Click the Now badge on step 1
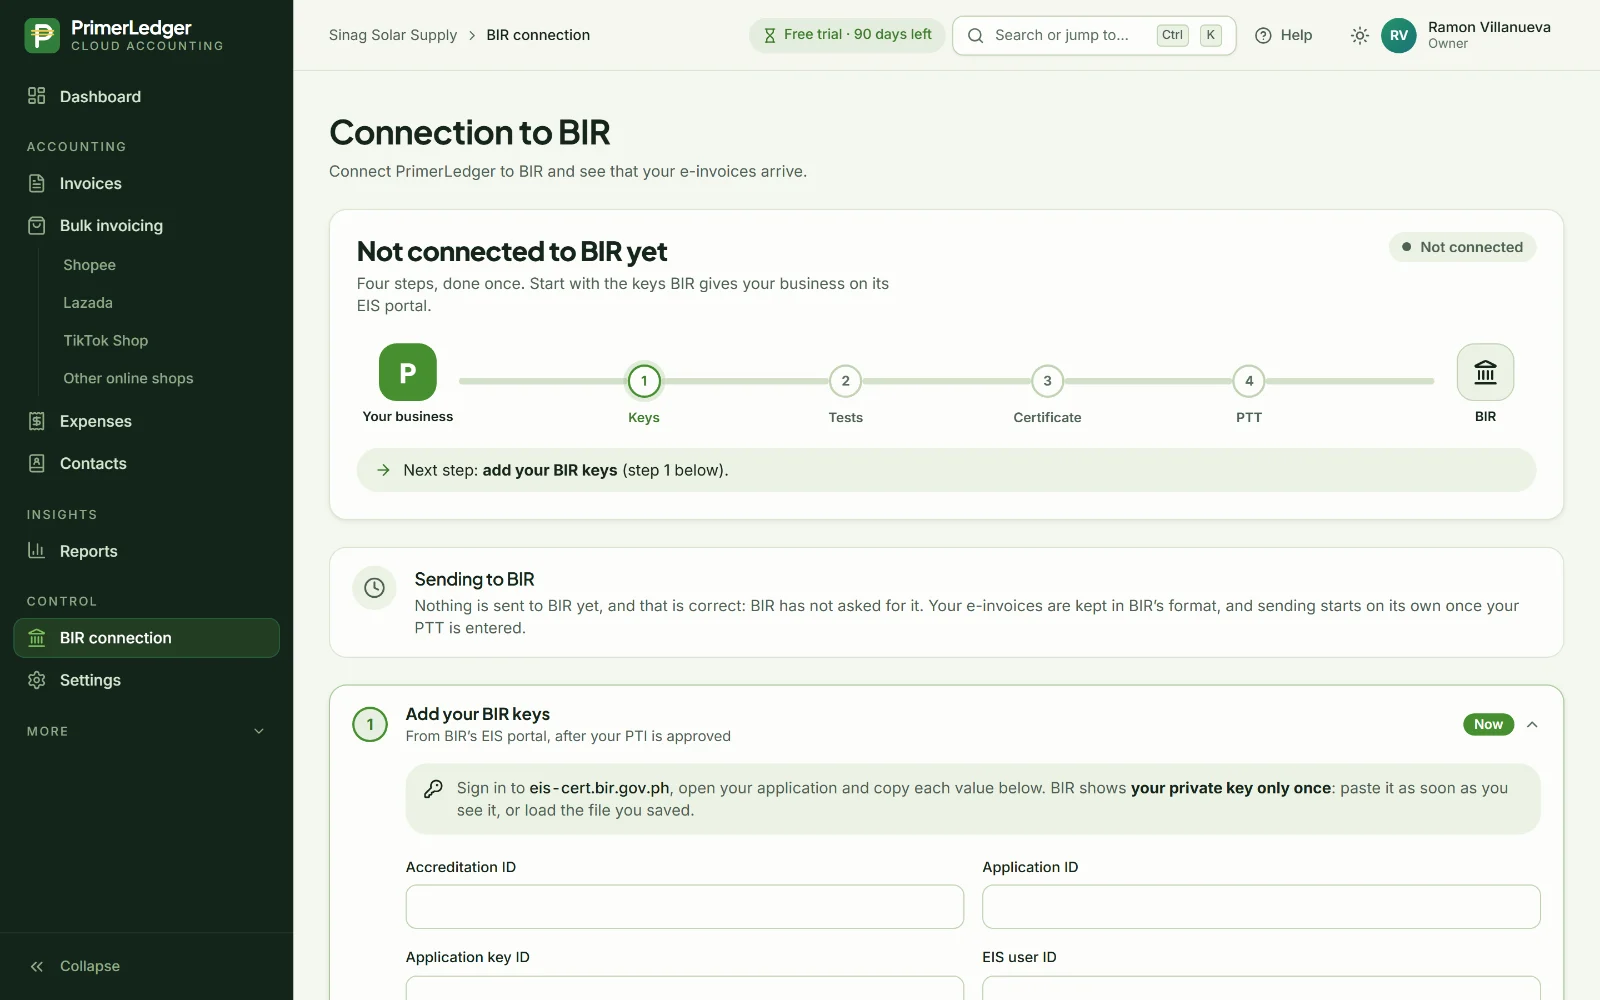The width and height of the screenshot is (1600, 1000). click(x=1488, y=724)
